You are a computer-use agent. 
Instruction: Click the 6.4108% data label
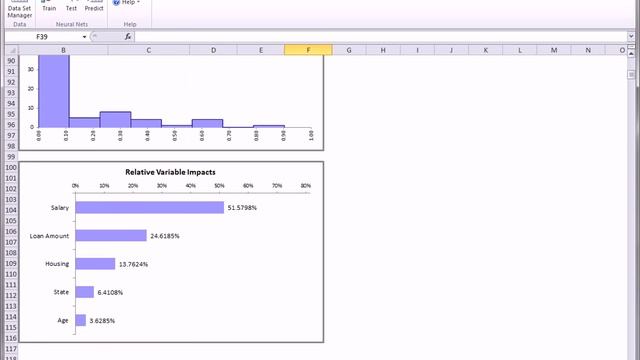[110, 292]
